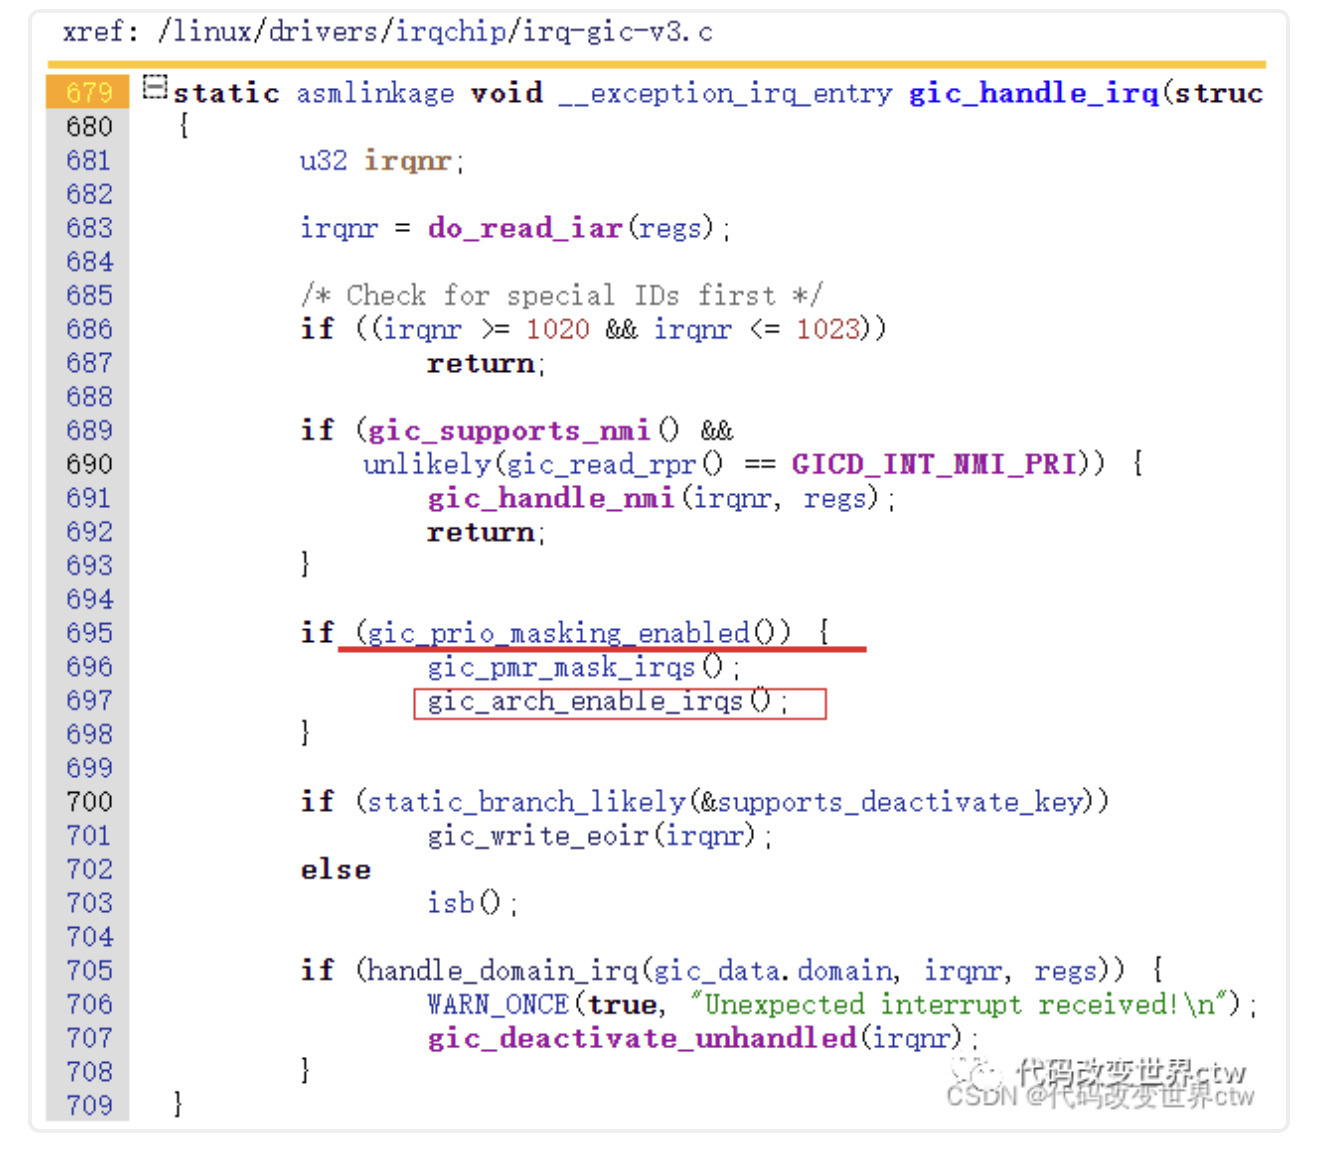Click line number 700

point(89,802)
